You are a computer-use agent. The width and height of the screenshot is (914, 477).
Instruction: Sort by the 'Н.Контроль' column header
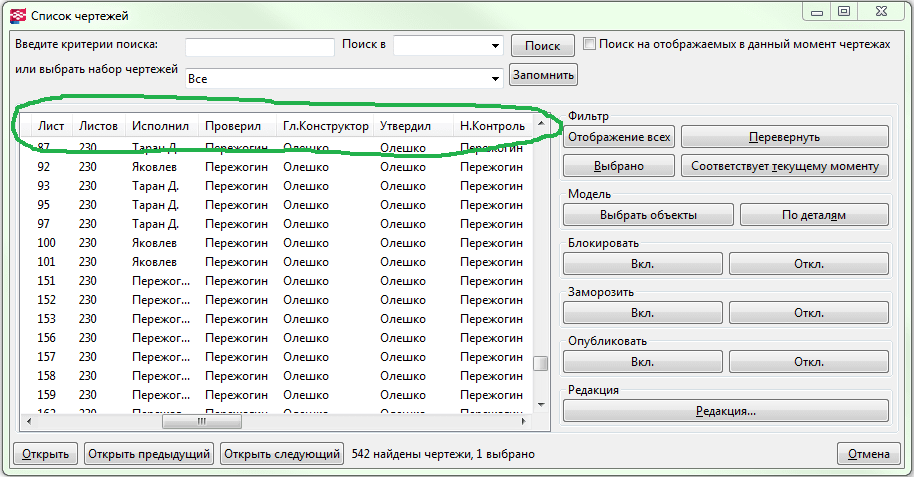[x=493, y=126]
